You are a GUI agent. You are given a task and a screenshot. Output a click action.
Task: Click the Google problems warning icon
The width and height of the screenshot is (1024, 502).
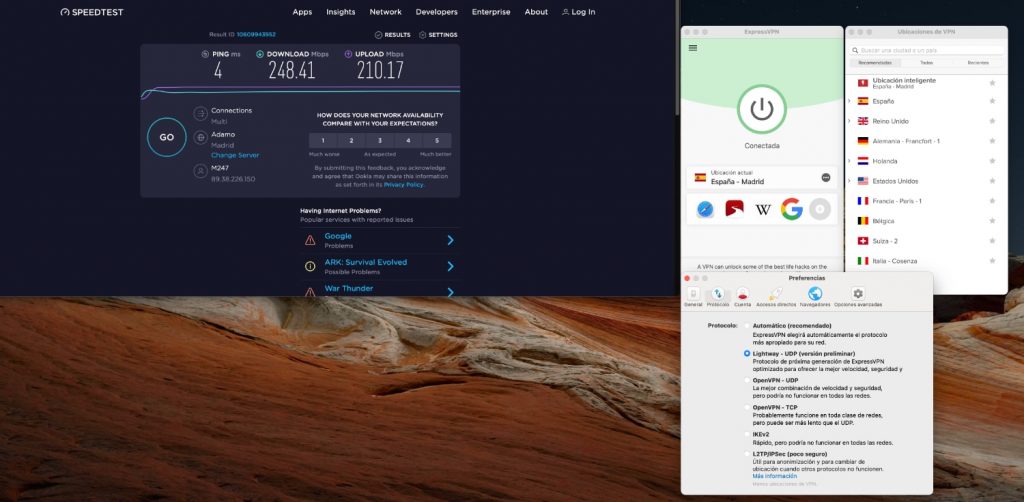pyautogui.click(x=310, y=240)
